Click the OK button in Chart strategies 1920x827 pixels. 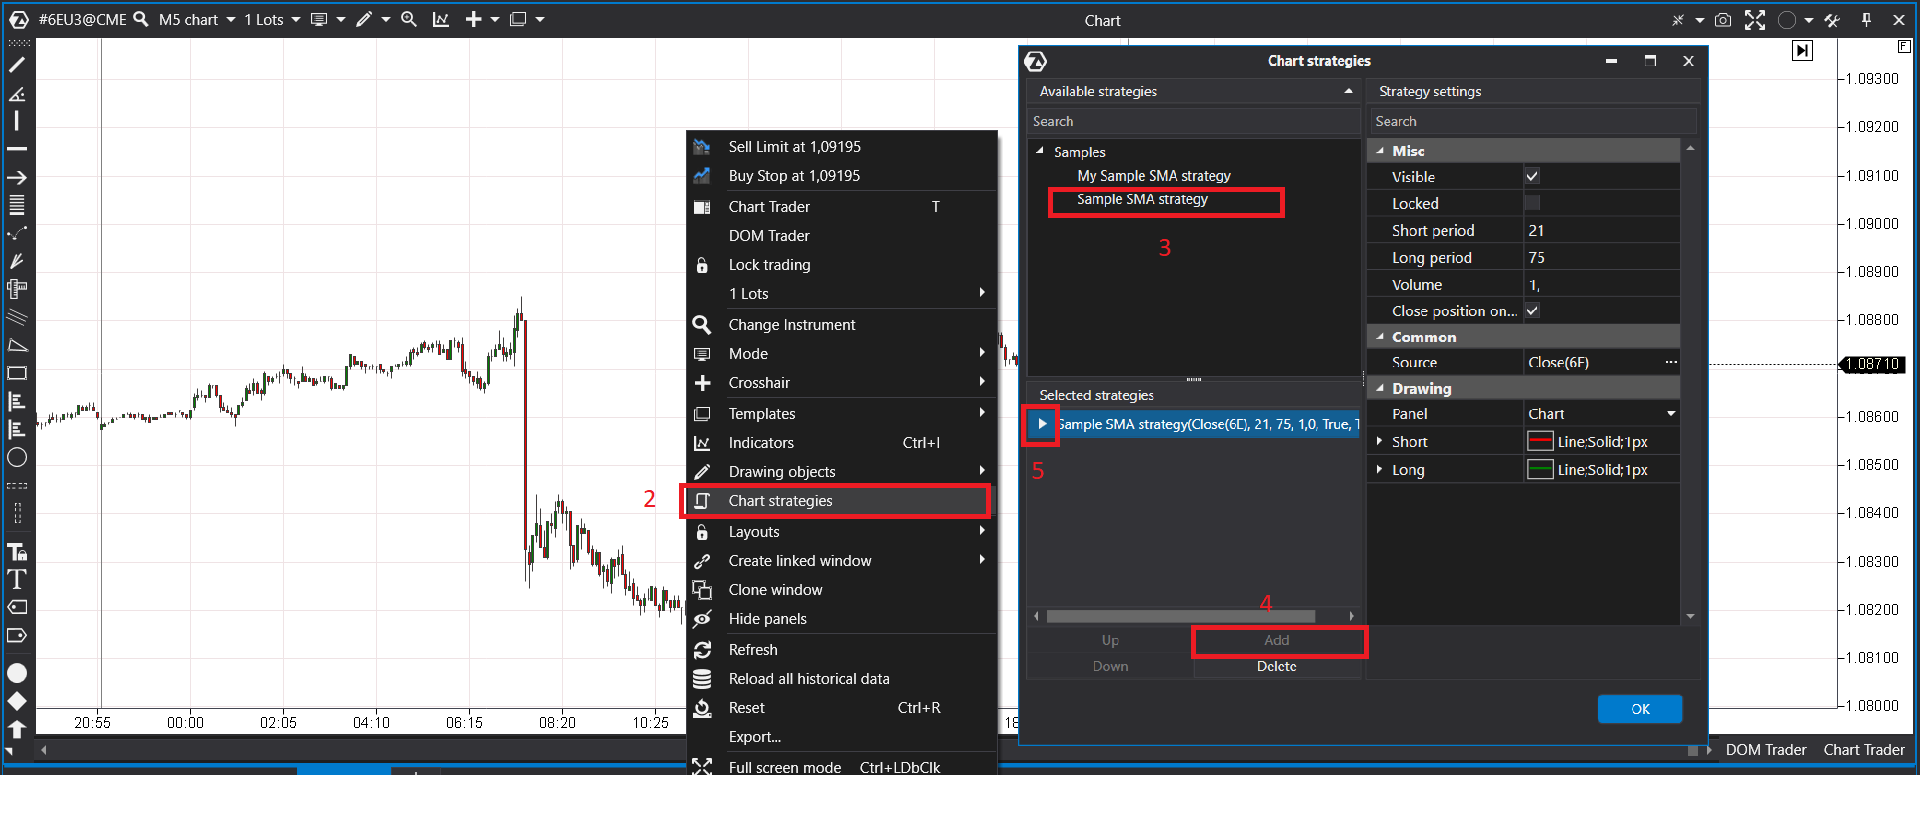tap(1640, 709)
